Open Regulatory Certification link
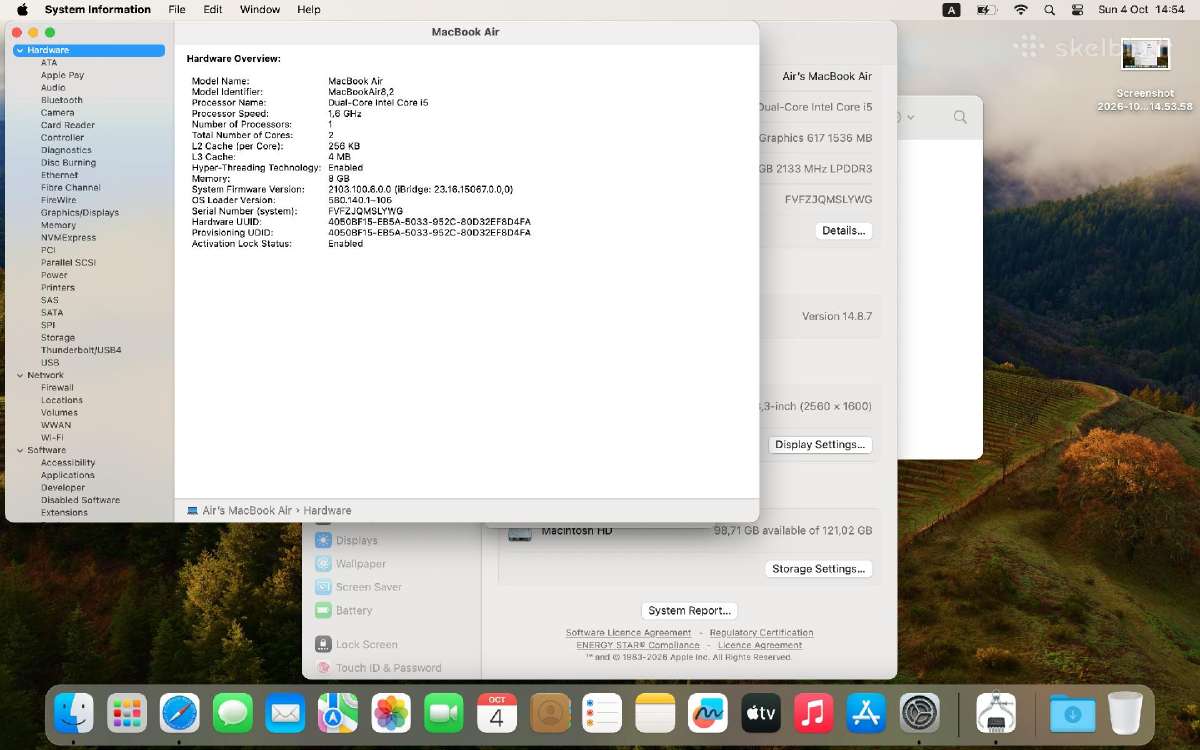 tap(761, 632)
